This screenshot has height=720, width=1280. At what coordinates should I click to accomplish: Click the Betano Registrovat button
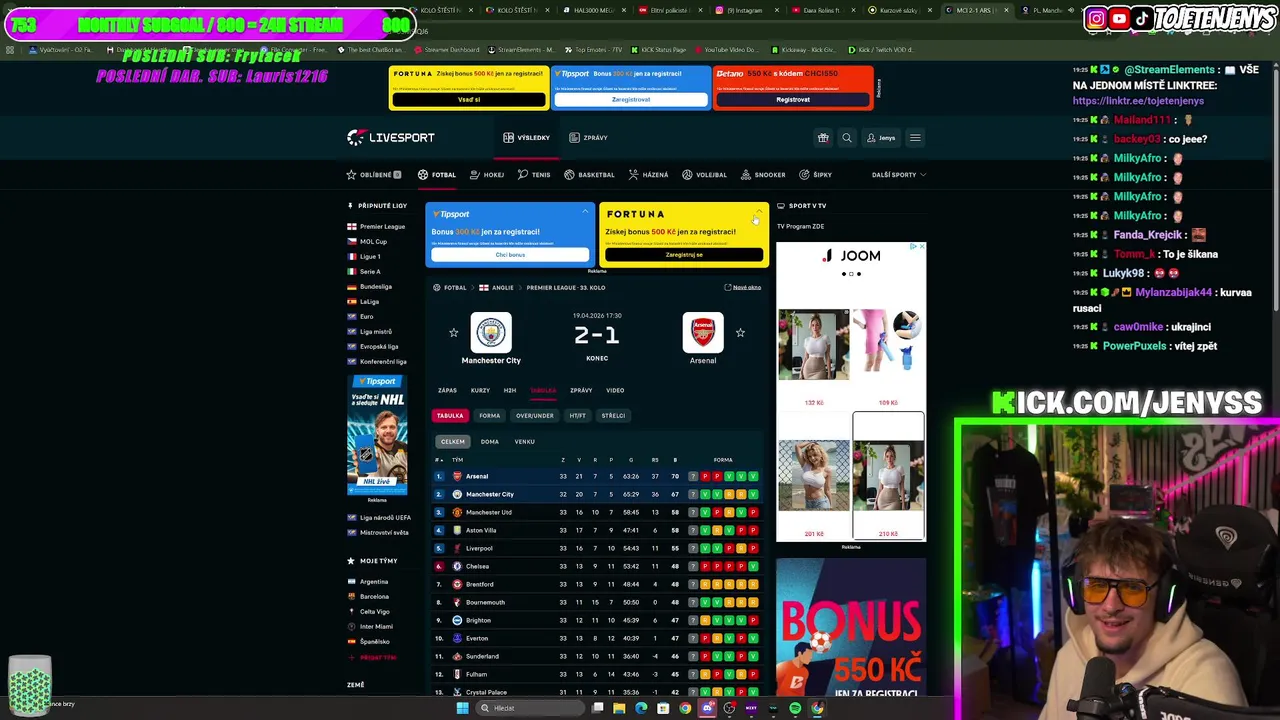(793, 100)
